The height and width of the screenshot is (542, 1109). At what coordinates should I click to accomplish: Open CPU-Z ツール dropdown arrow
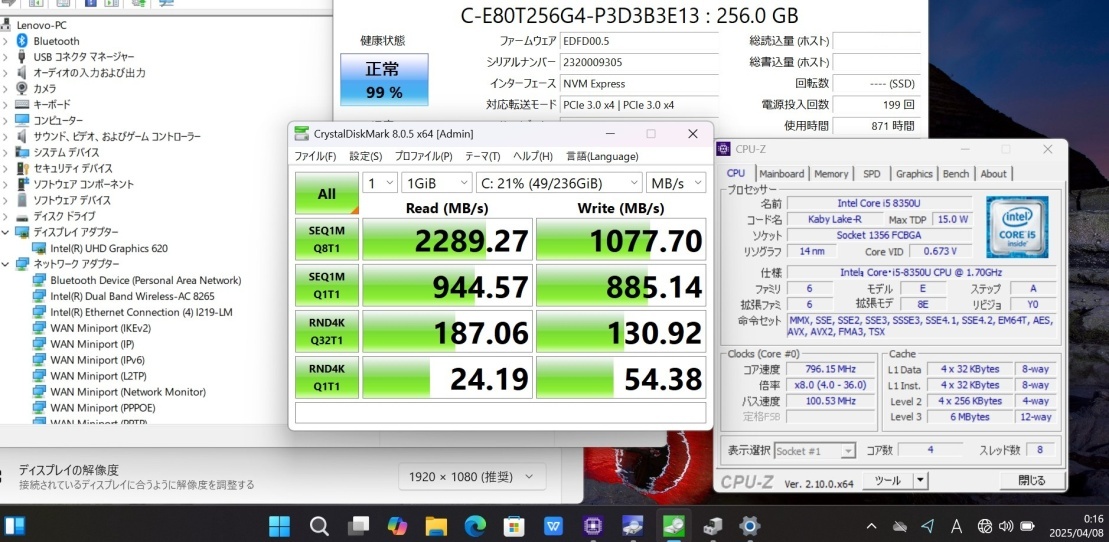pyautogui.click(x=919, y=480)
